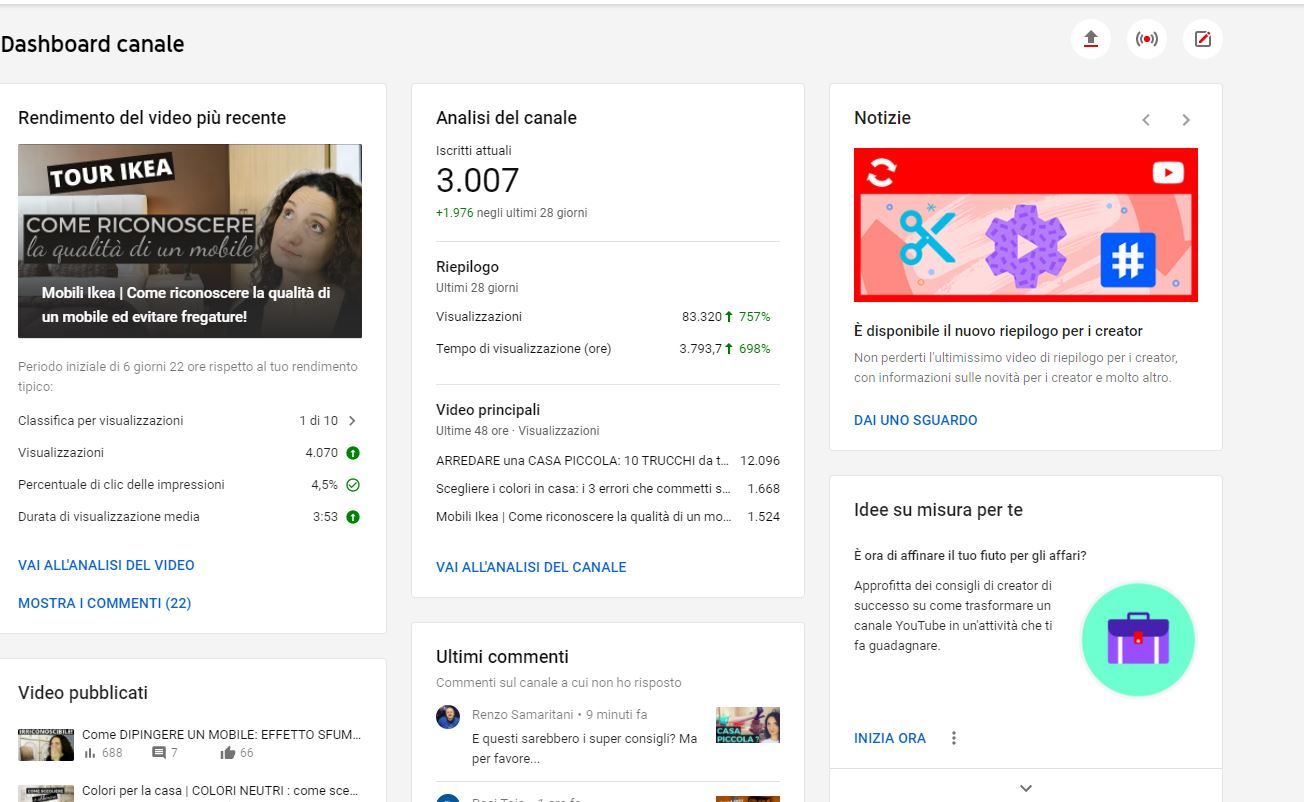Click the comments icon showing 7
The width and height of the screenshot is (1304, 802).
(158, 753)
